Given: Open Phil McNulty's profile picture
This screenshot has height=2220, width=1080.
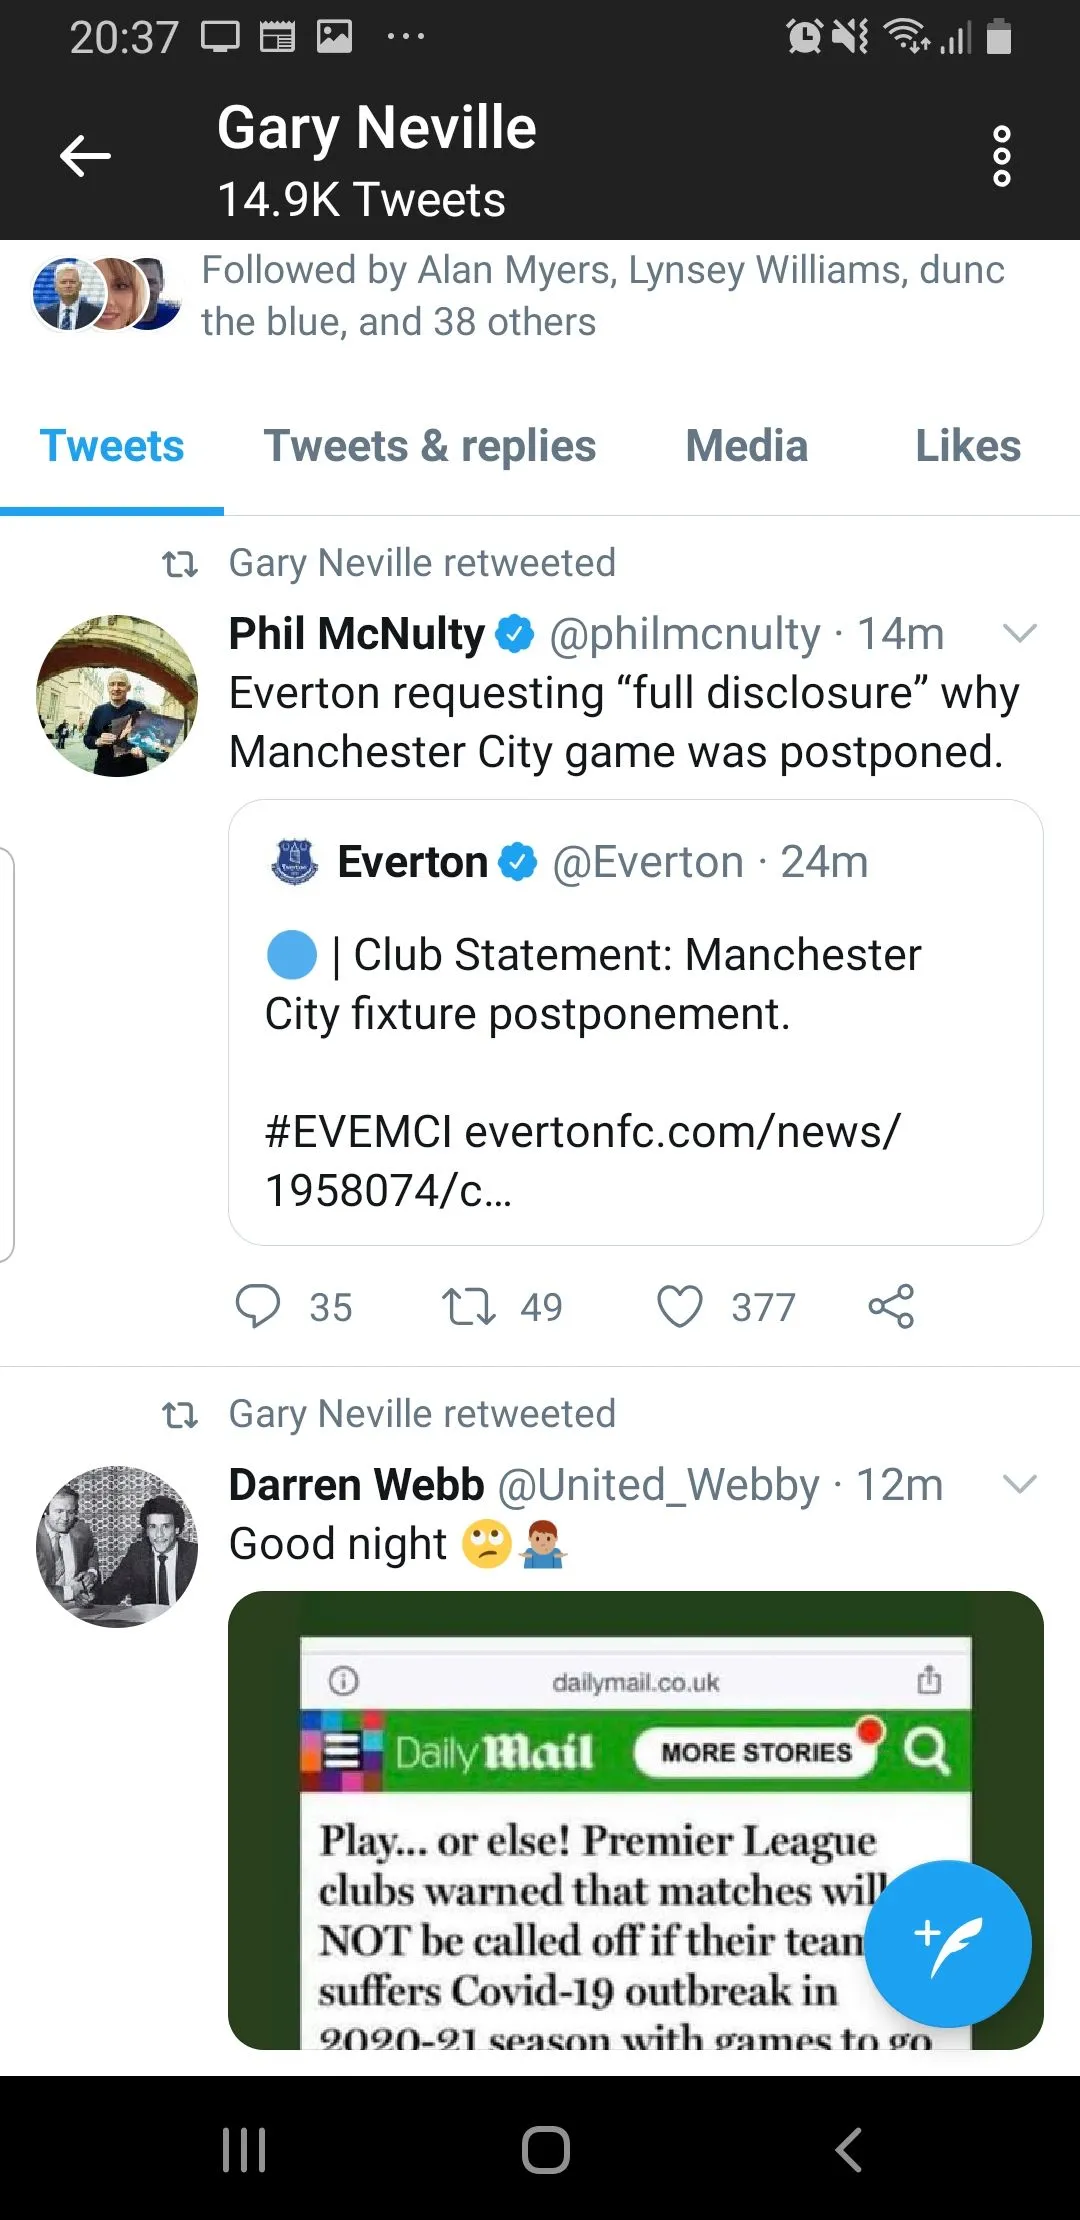Looking at the screenshot, I should point(117,695).
